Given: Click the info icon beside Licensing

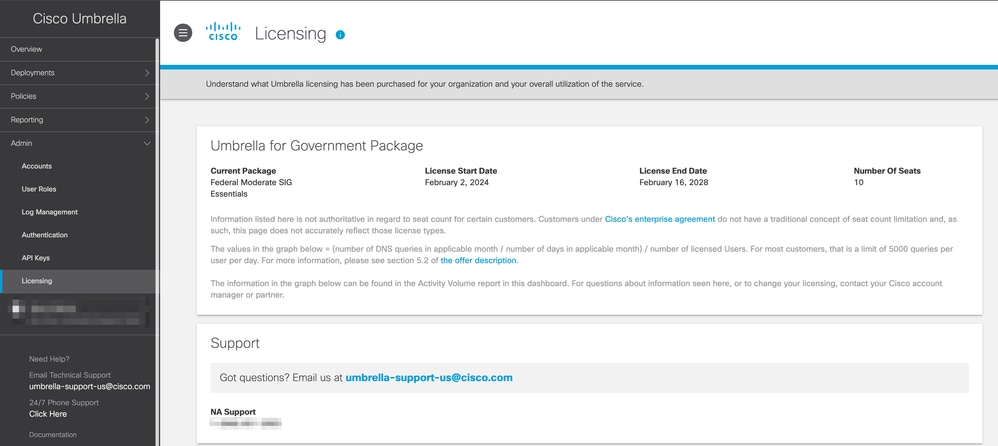Looking at the screenshot, I should 340,35.
